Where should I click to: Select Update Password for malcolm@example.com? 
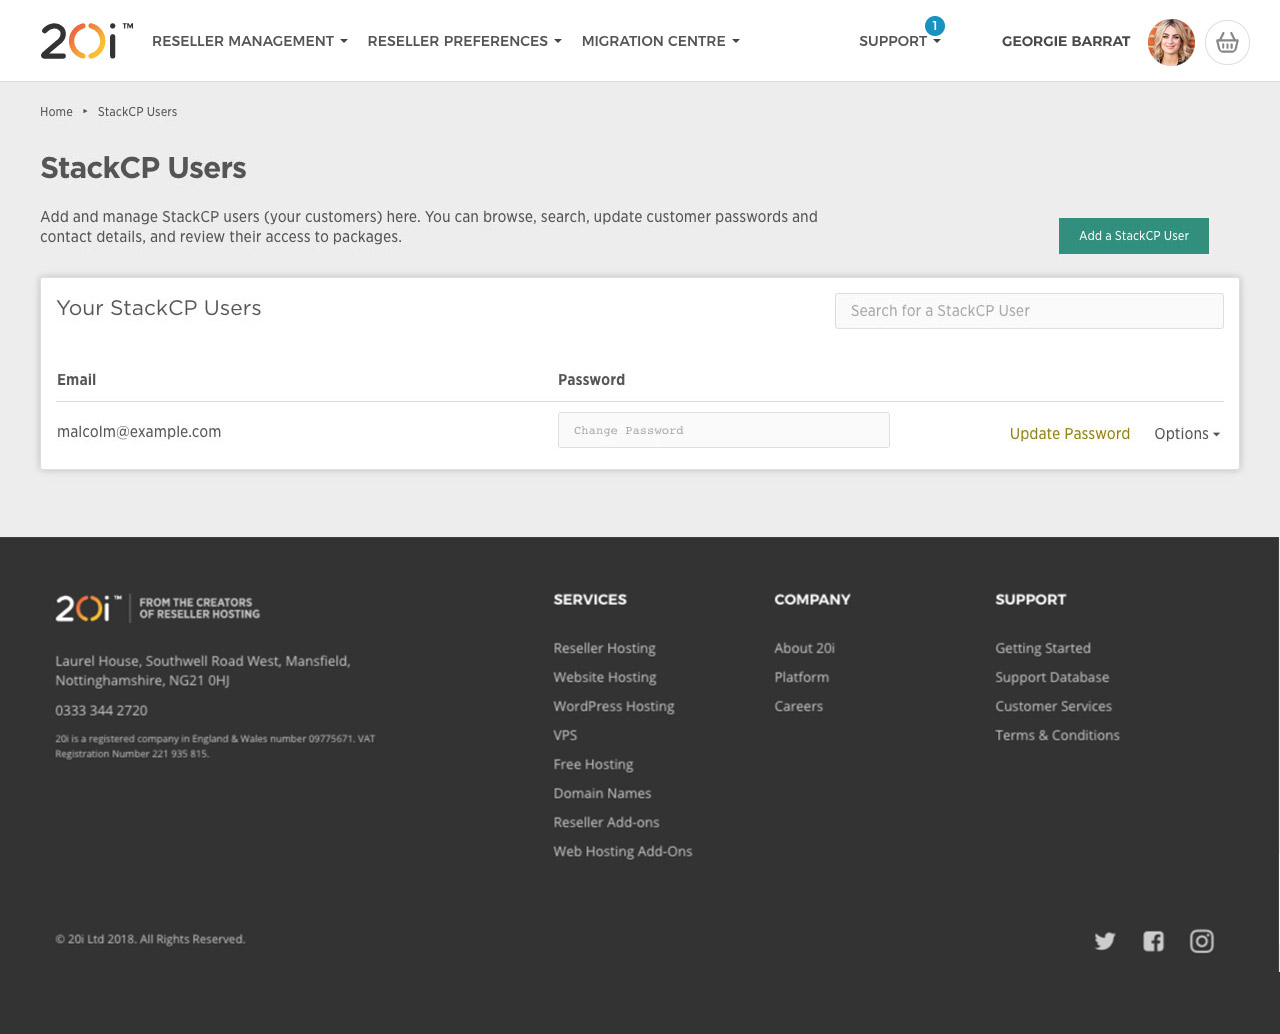tap(1070, 434)
